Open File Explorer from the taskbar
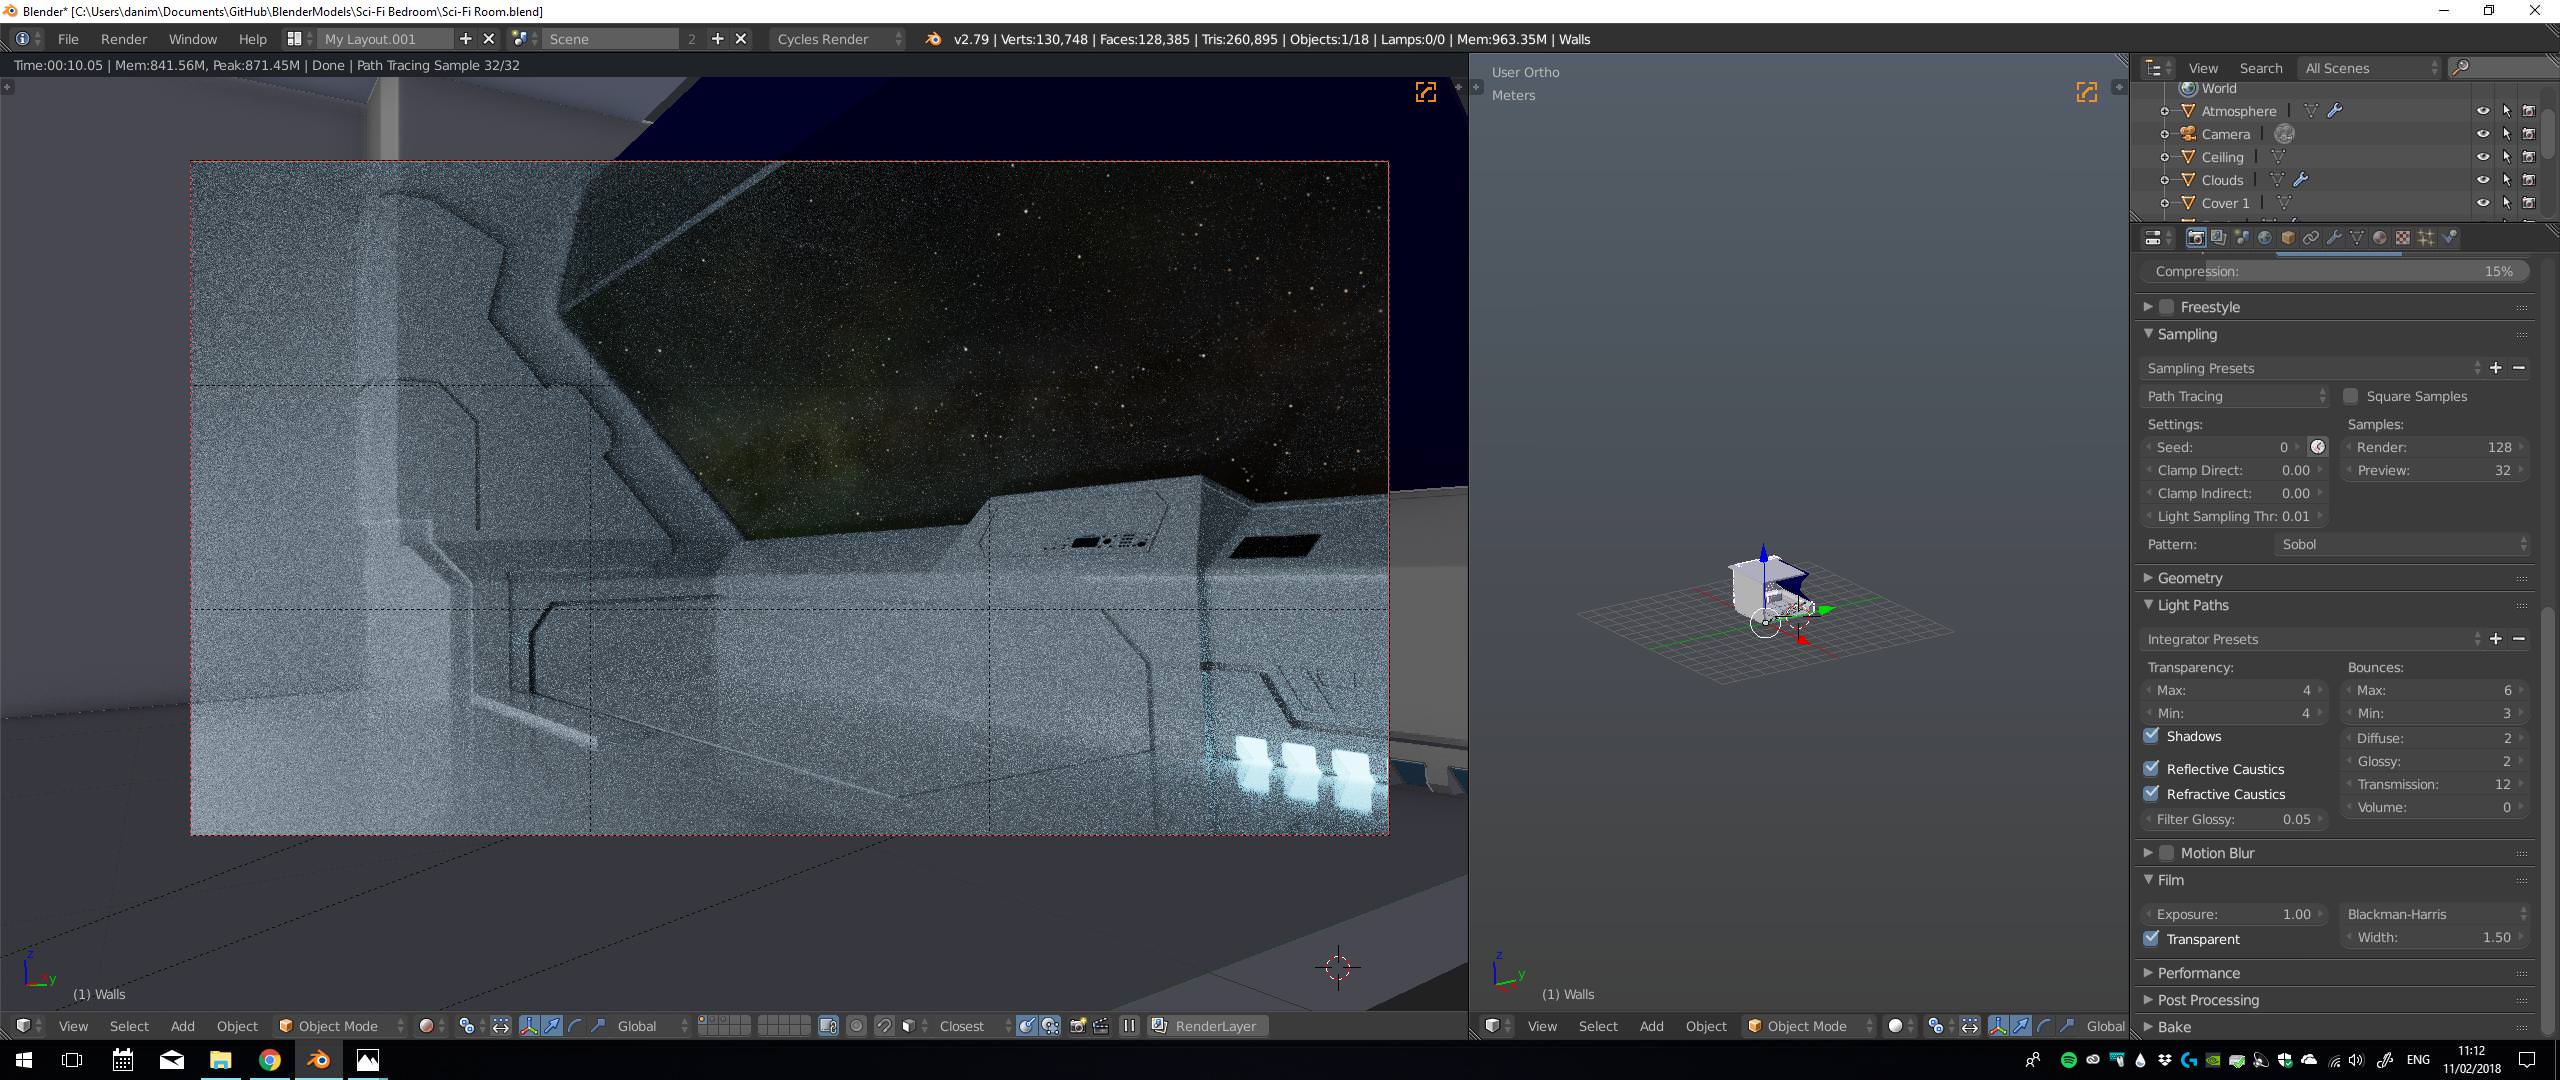Image resolution: width=2560 pixels, height=1080 pixels. coord(221,1060)
